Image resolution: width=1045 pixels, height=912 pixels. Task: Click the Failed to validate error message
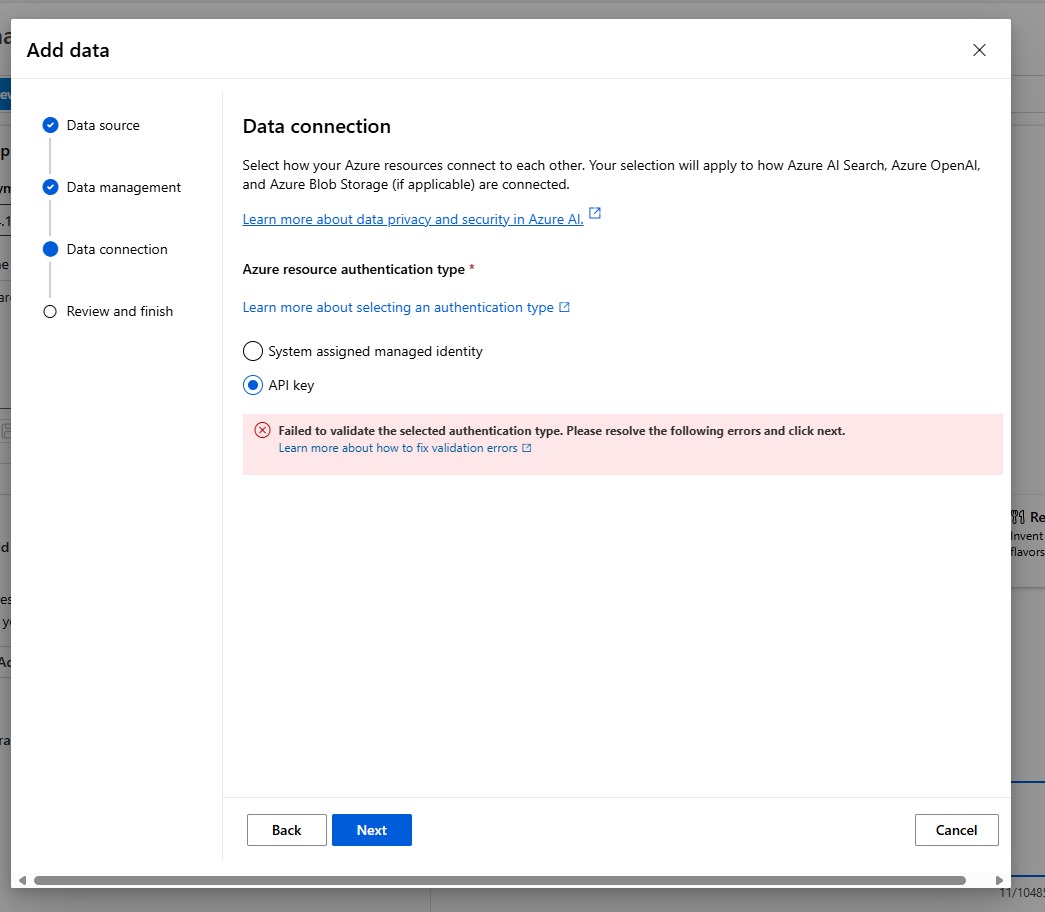[x=562, y=431]
